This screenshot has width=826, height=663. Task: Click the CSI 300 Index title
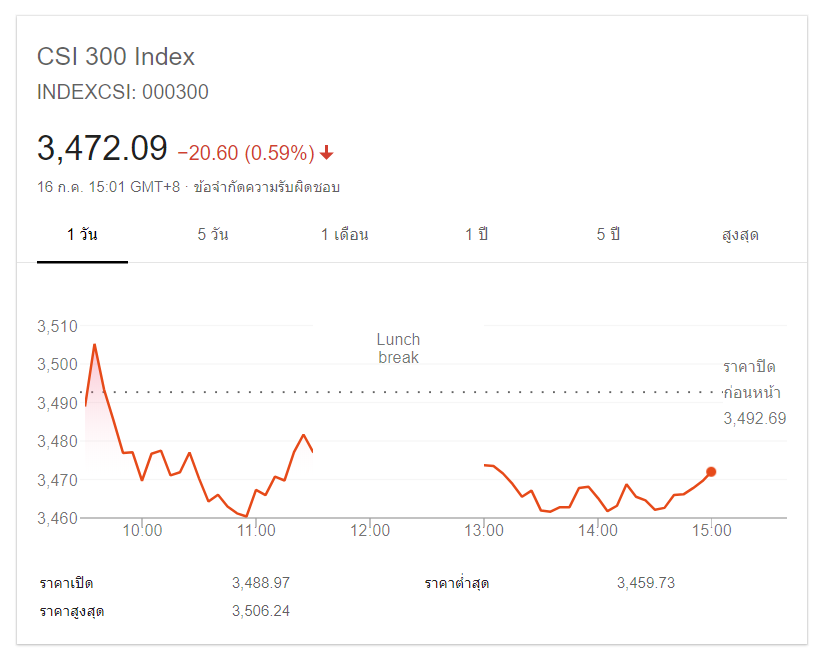tap(116, 57)
